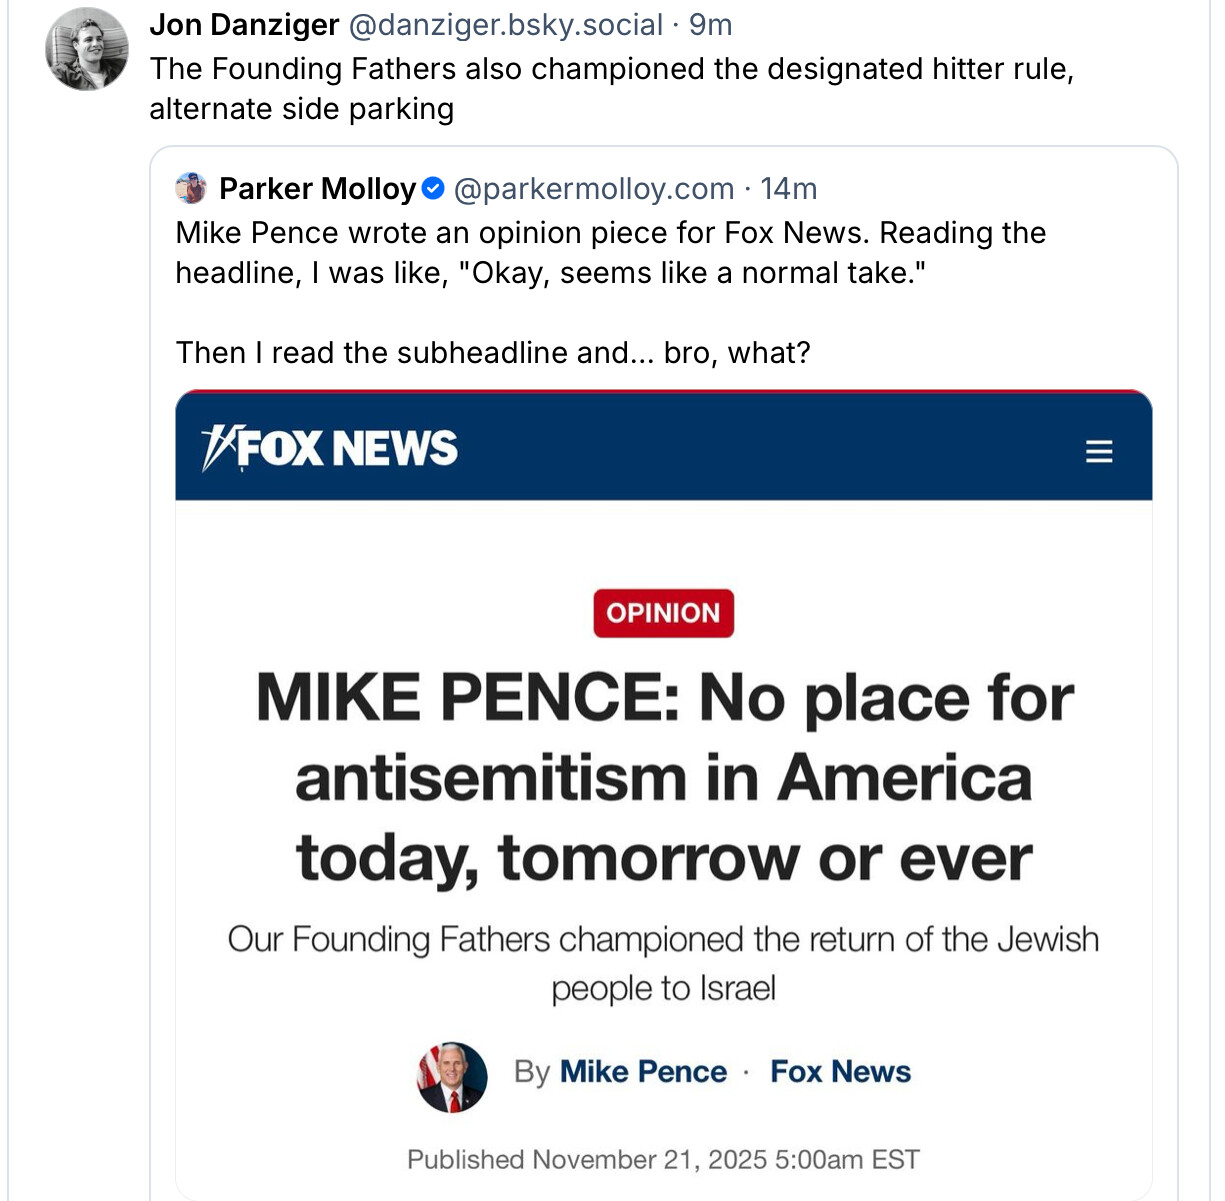Click the 'No place for antisemitism' headline
1225x1201 pixels.
(664, 778)
